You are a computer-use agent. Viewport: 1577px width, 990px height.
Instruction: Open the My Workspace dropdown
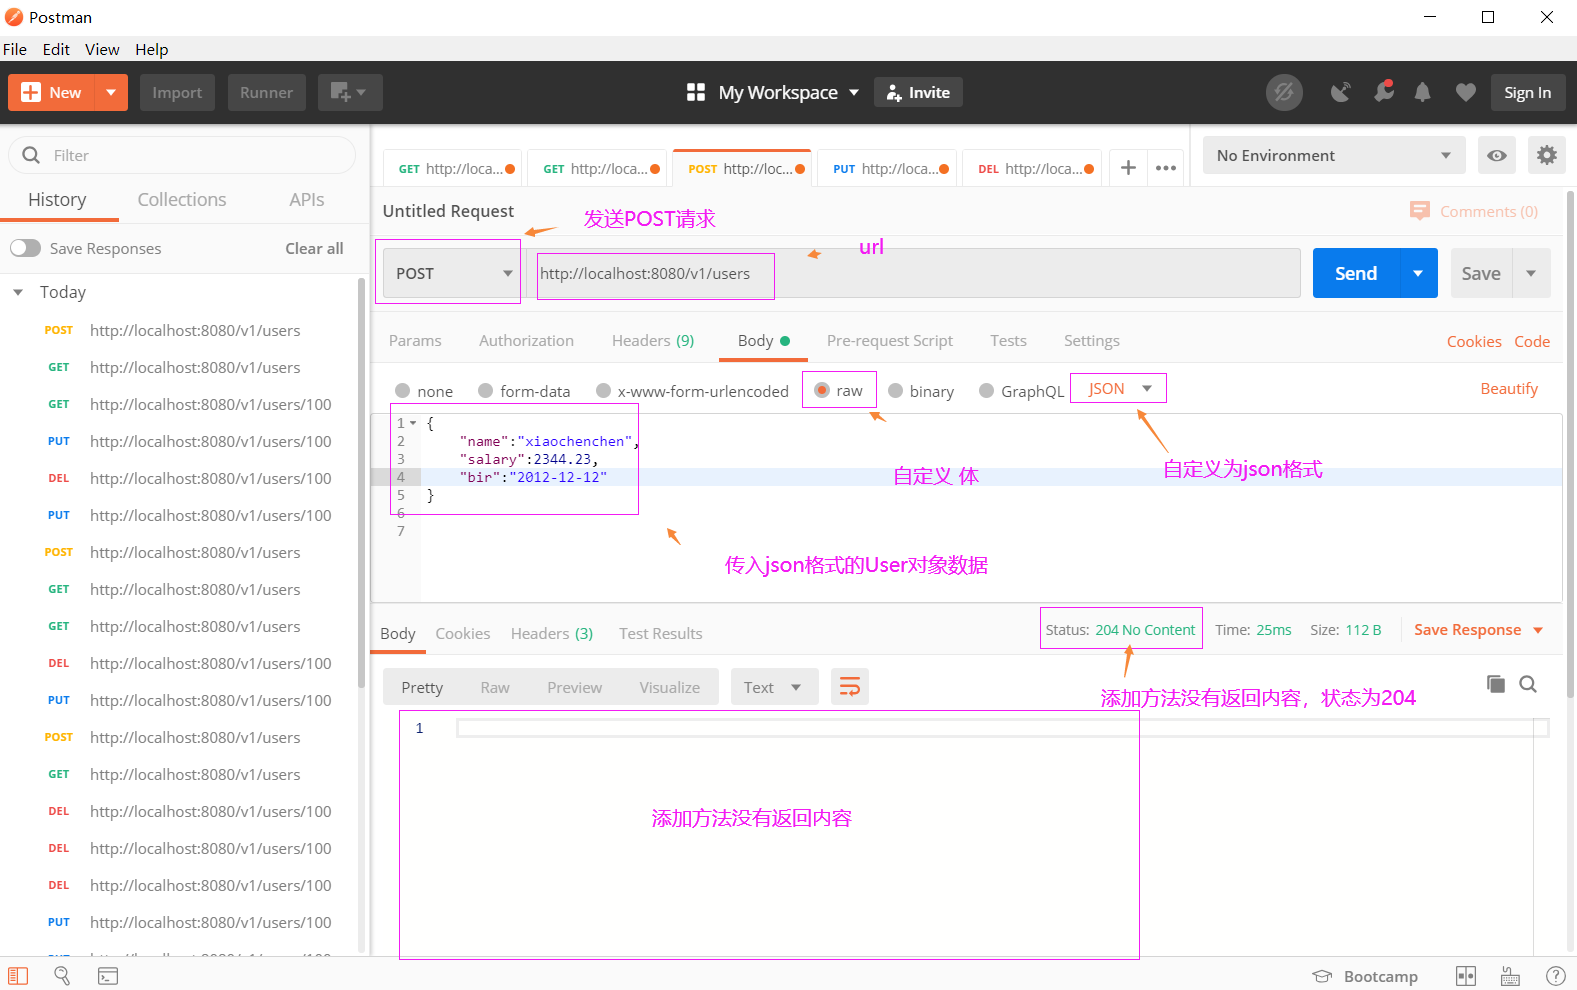coord(788,92)
